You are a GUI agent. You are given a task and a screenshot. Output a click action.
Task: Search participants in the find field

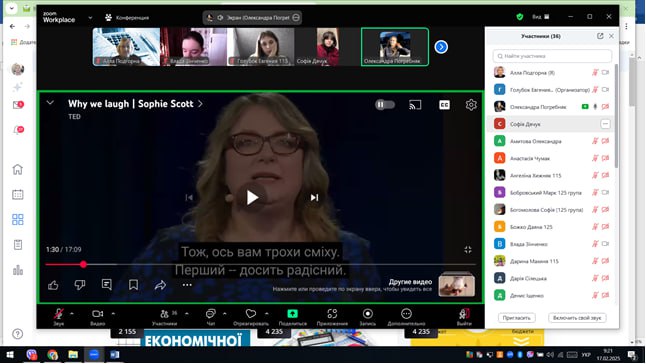(552, 56)
